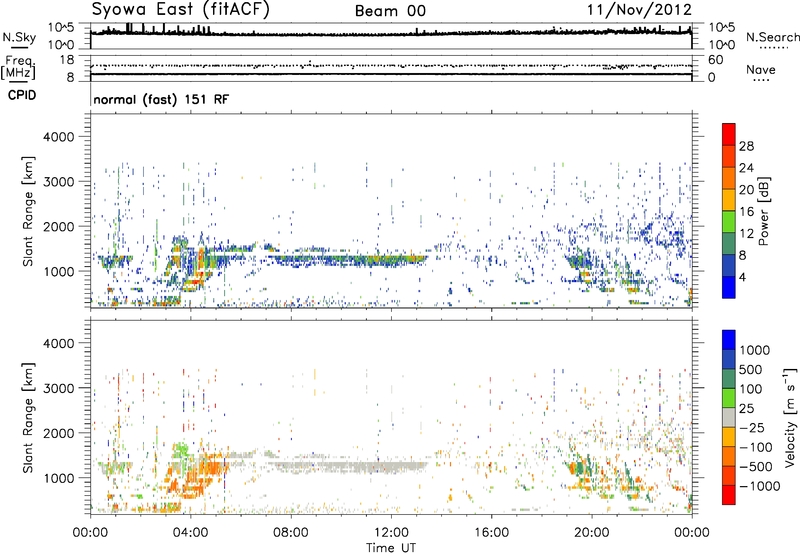Screen dimensions: 800x554
Task: Select the 'N.Sky' legend label
Action: [19, 37]
